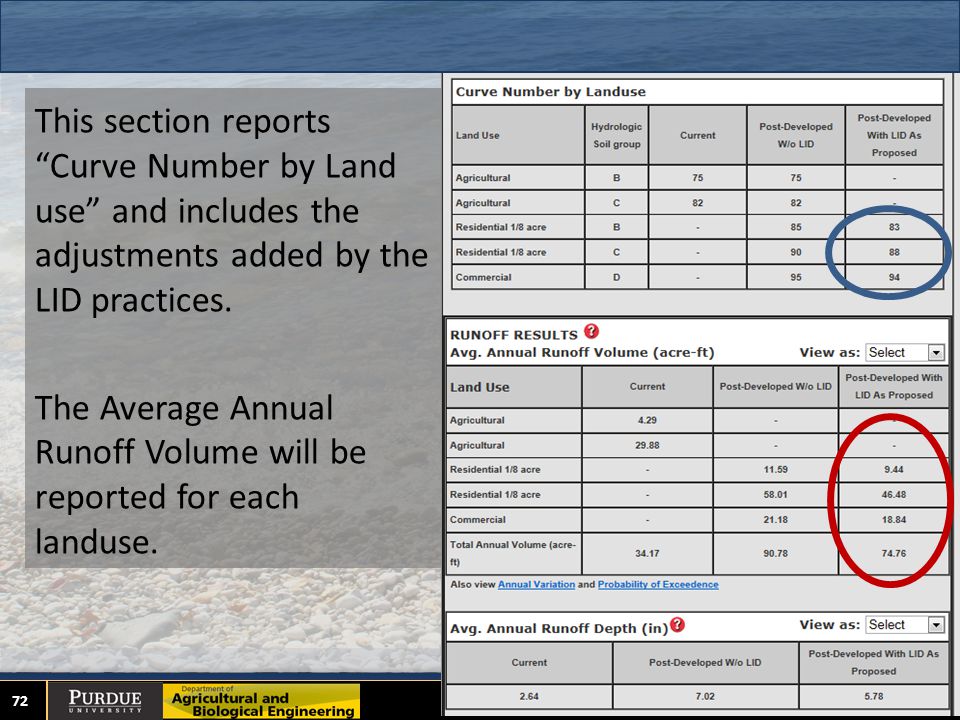Click the runoff value 58.01
This screenshot has height=720, width=960.
click(776, 495)
